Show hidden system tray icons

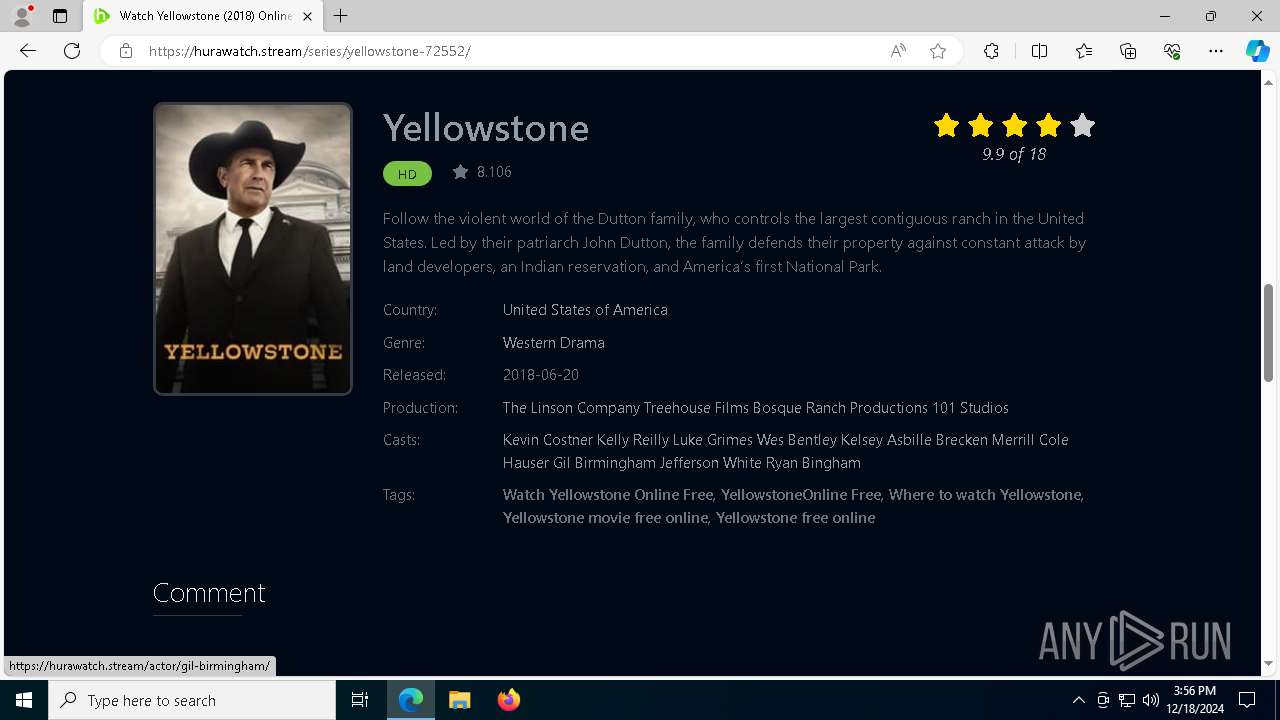pos(1078,700)
